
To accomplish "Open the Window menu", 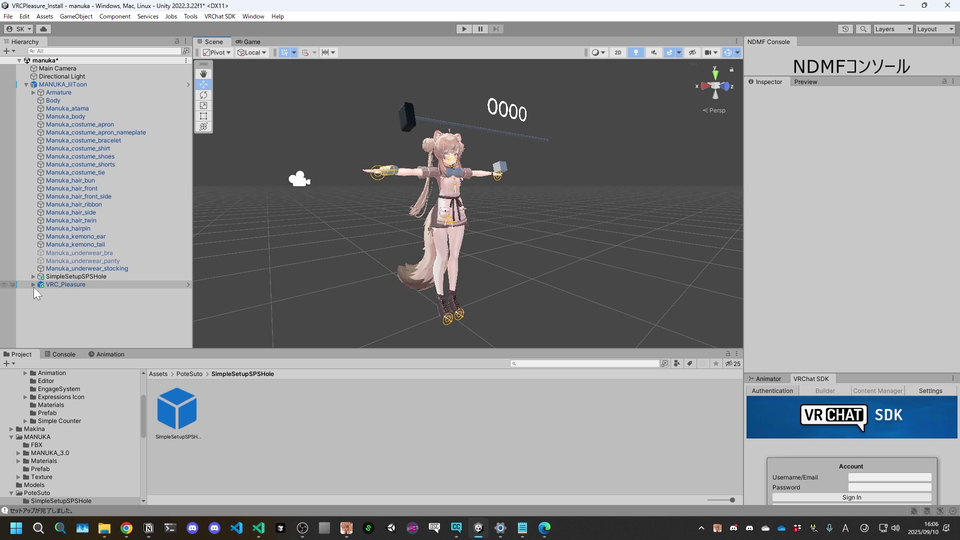I will pos(253,17).
